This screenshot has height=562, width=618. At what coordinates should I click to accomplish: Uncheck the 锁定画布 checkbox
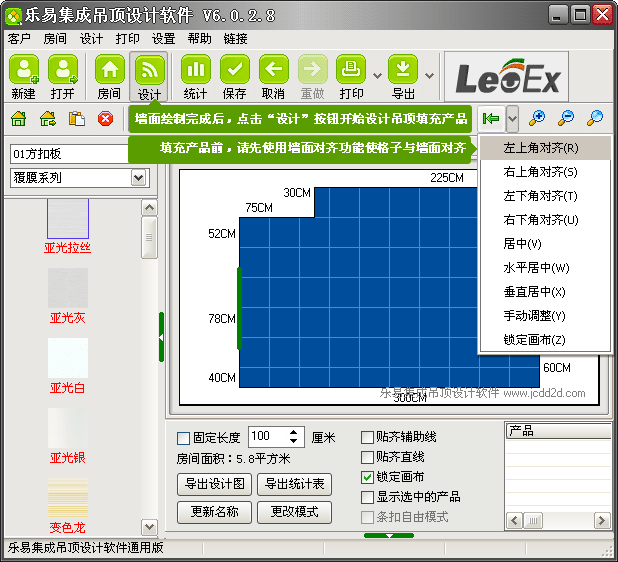367,477
